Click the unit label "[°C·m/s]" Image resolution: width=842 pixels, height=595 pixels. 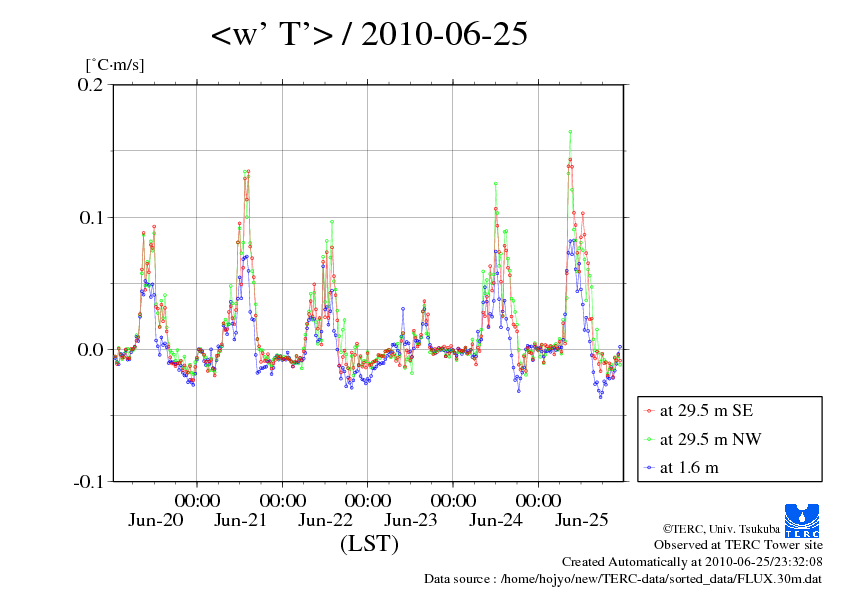(115, 65)
